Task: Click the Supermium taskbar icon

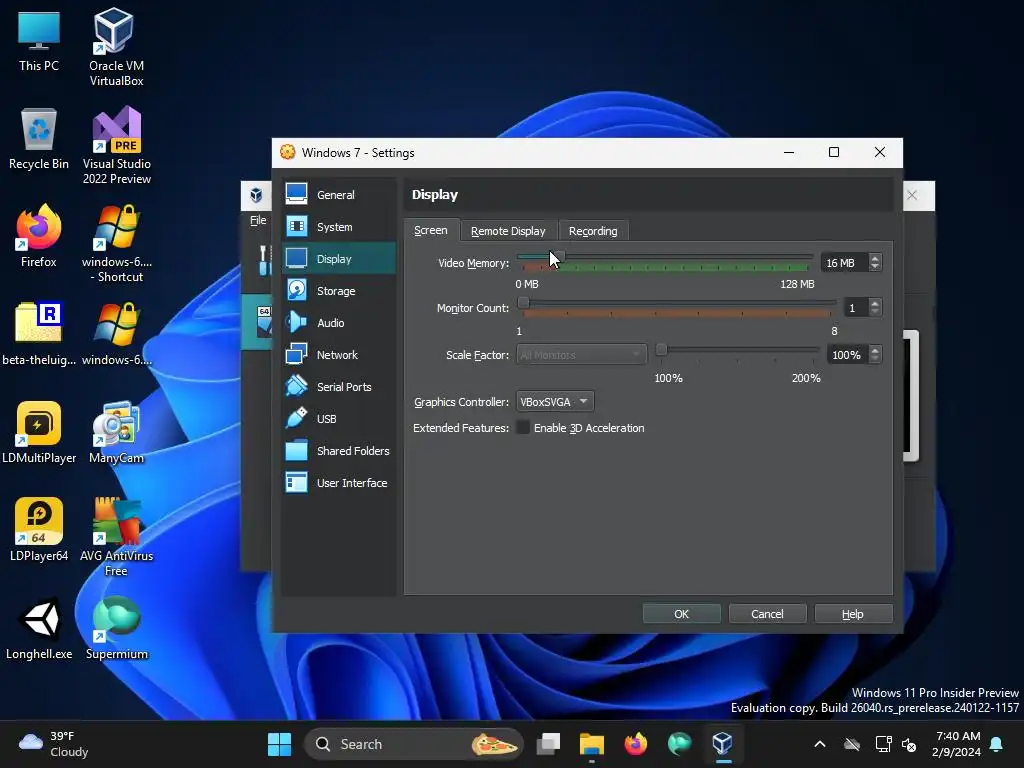Action: click(679, 744)
